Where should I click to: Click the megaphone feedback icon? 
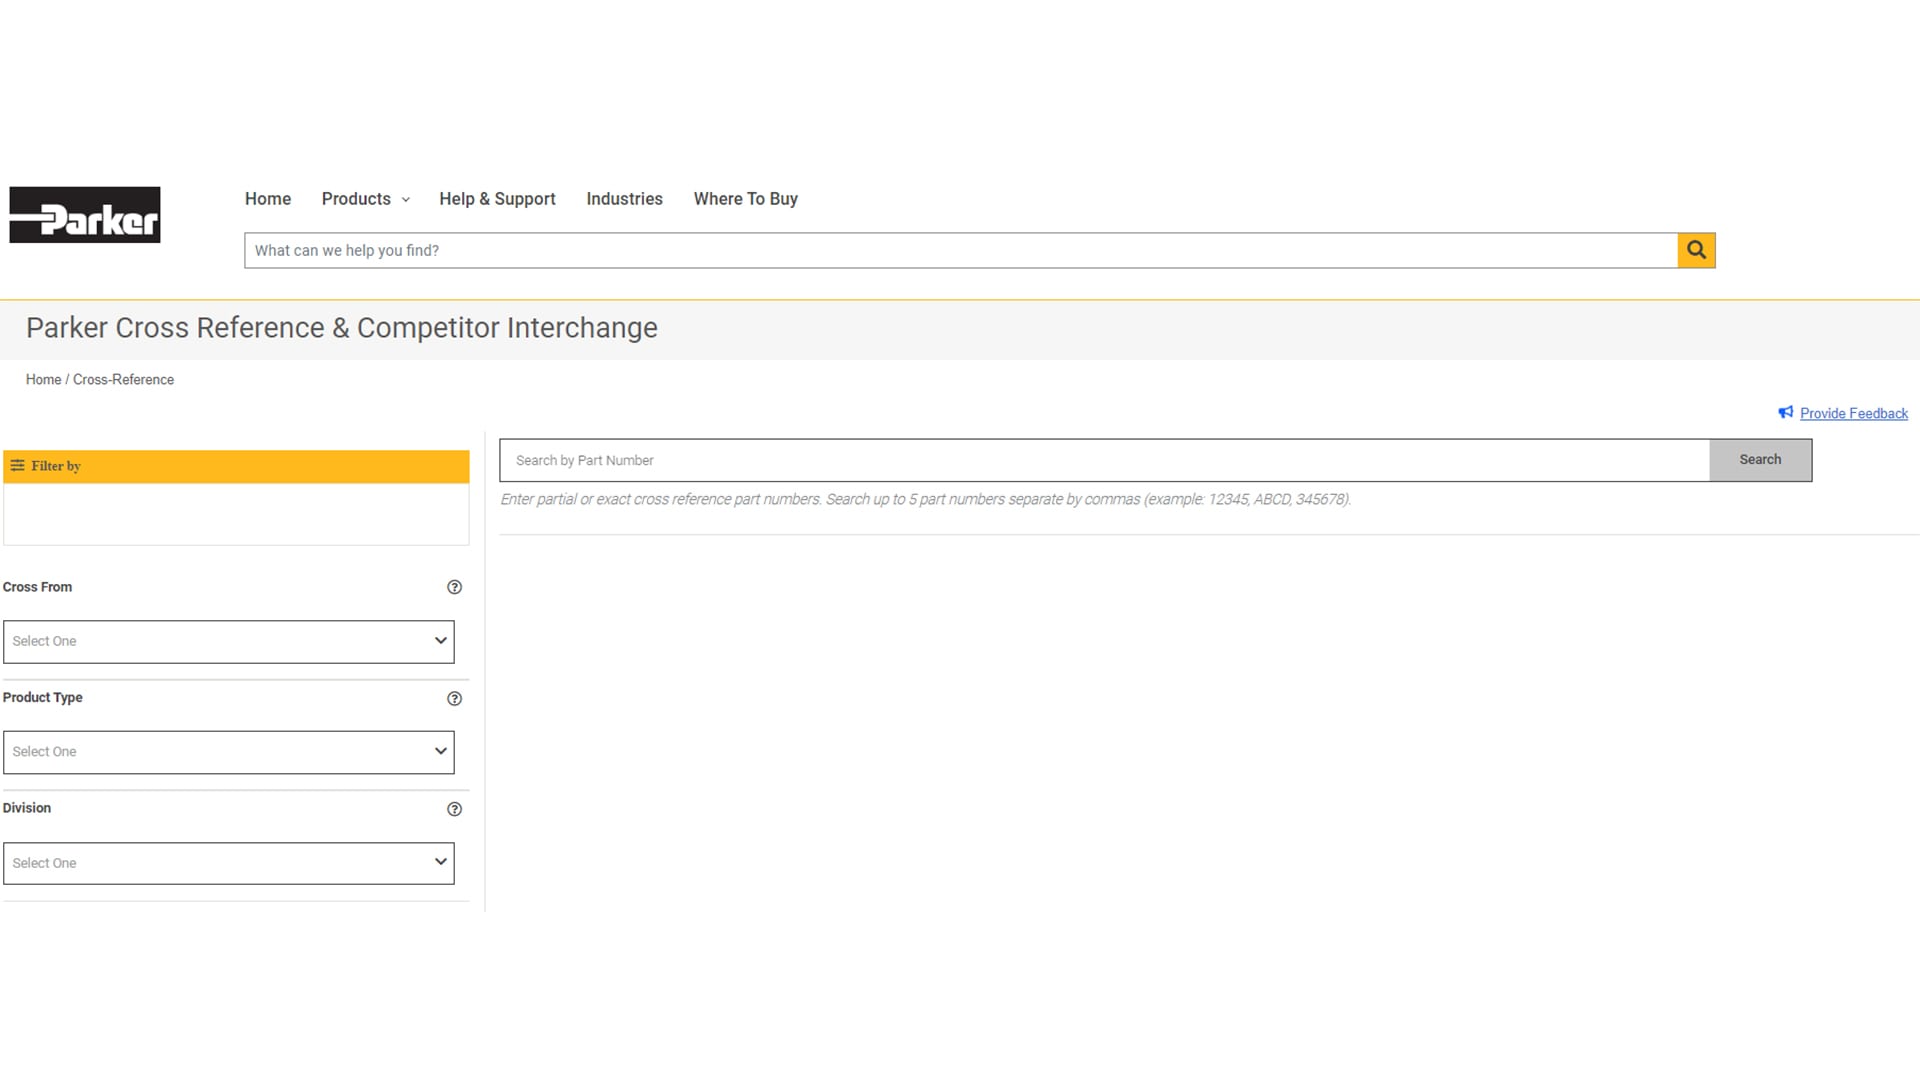[x=1785, y=413]
